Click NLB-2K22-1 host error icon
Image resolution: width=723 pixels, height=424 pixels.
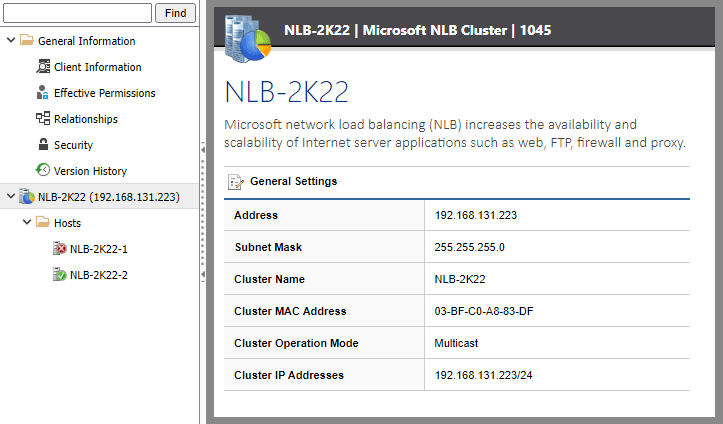[x=59, y=248]
